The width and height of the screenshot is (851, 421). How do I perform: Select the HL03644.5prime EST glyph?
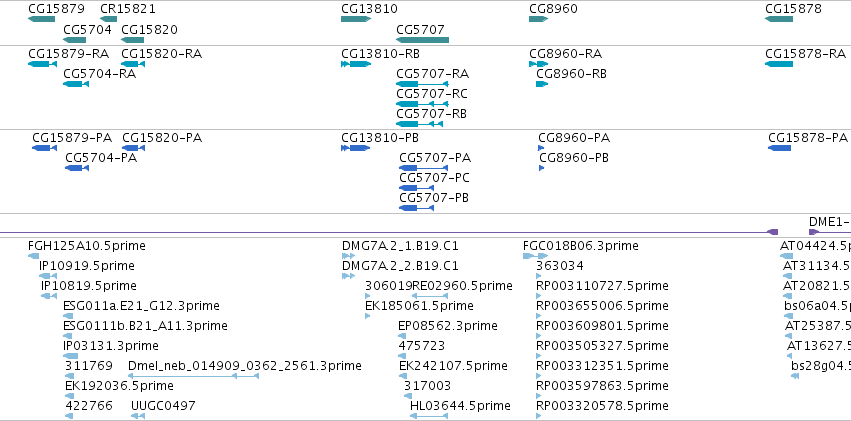coord(429,416)
